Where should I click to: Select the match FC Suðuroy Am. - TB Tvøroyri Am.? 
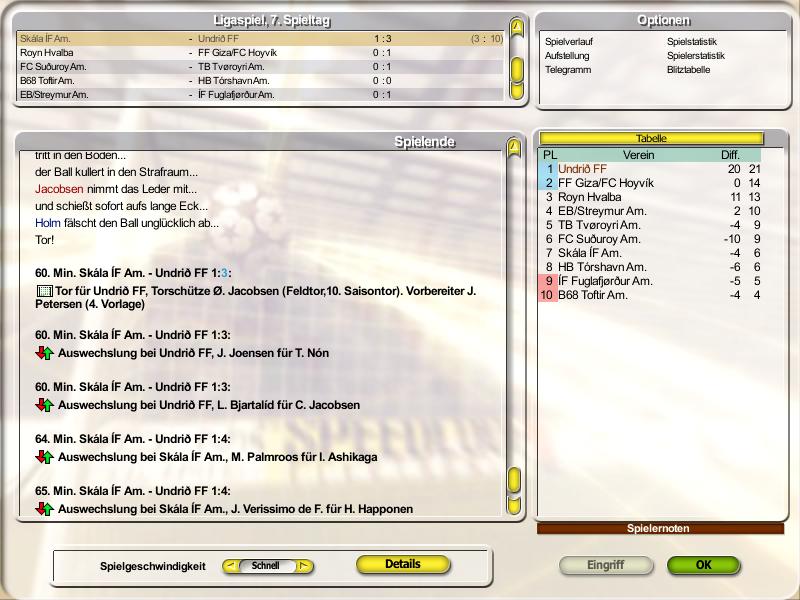260,67
